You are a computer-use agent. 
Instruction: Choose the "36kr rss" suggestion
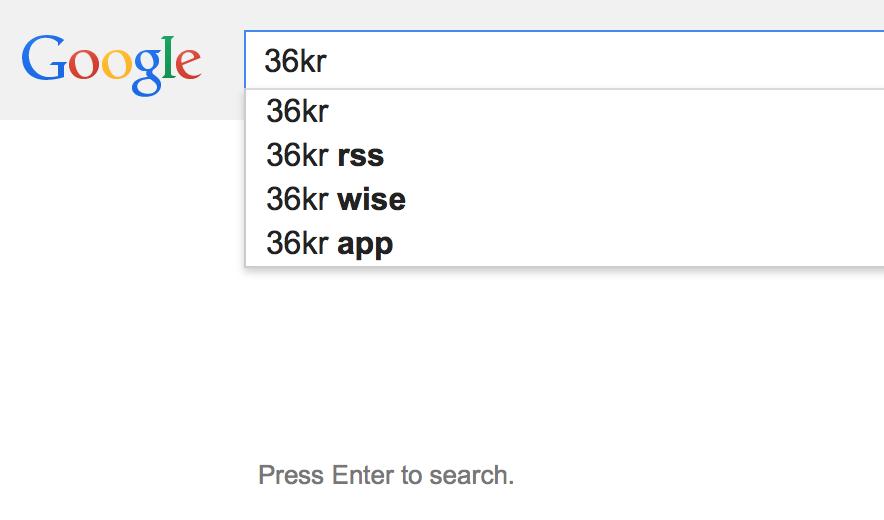(325, 155)
